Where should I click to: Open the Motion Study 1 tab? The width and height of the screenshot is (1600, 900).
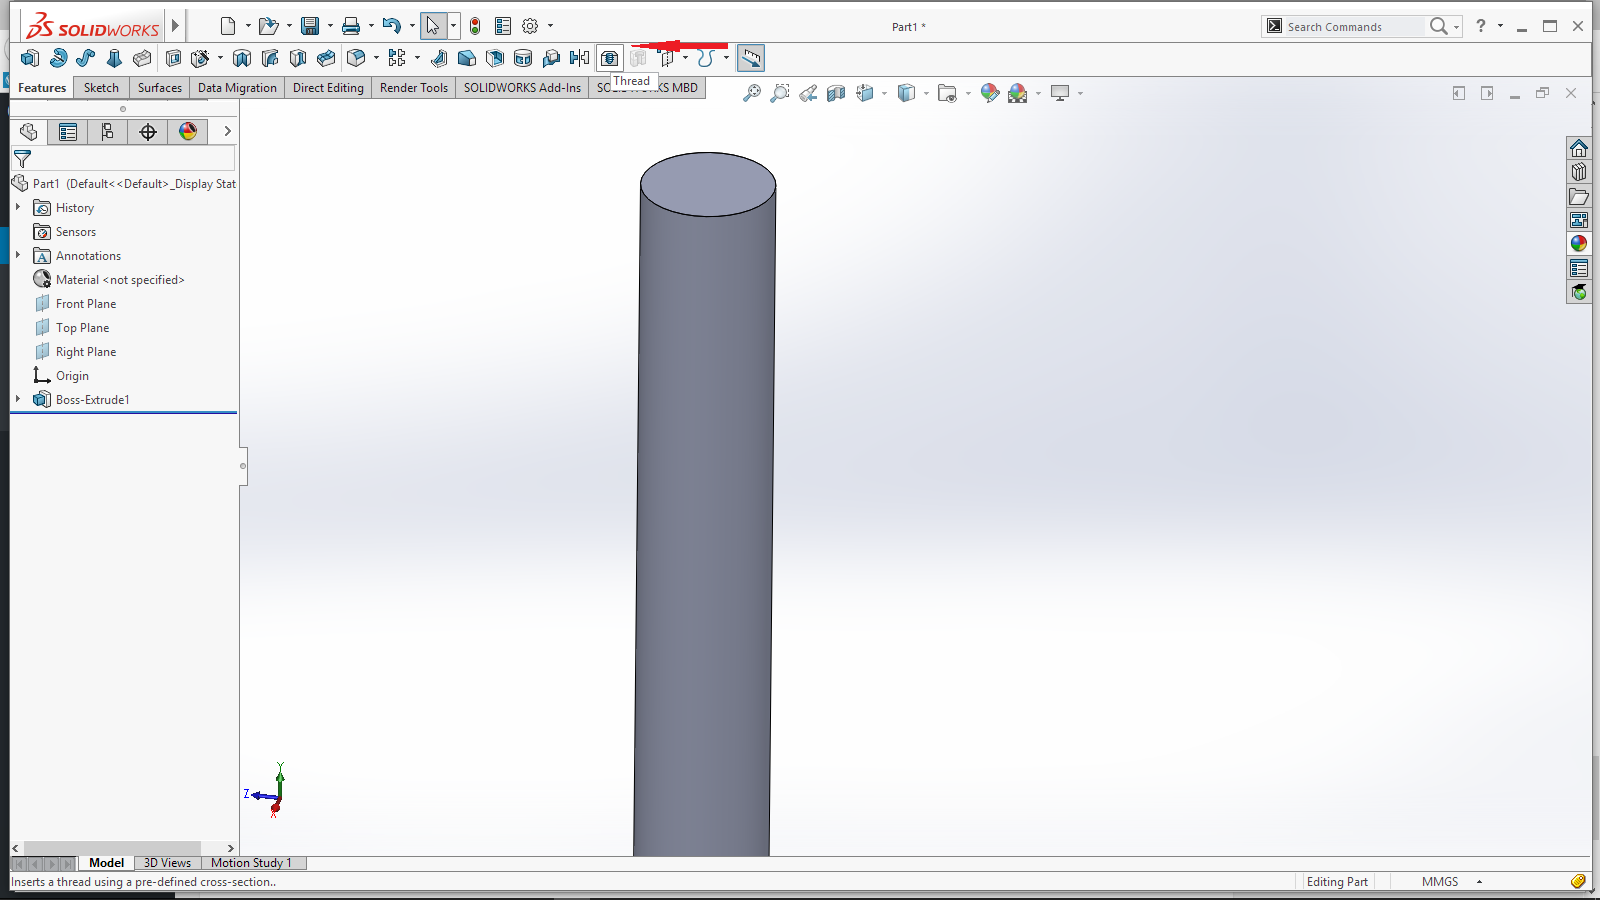251,863
